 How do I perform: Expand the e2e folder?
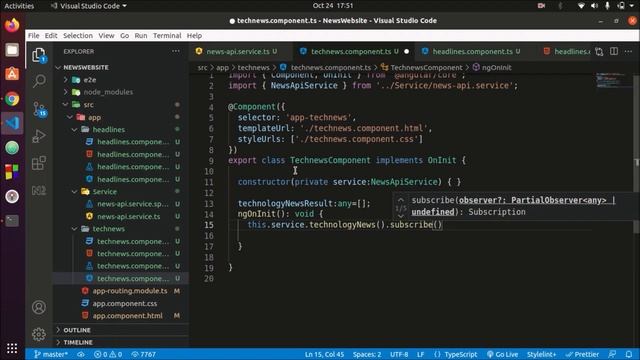[90, 80]
